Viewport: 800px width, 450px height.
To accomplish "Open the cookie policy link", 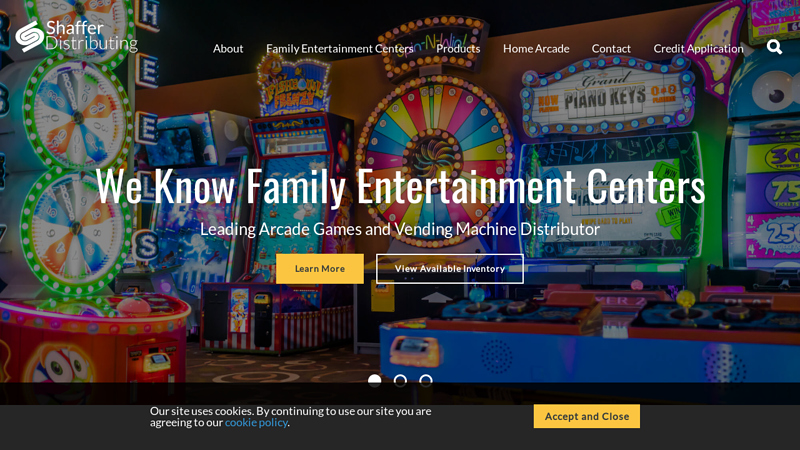I will point(256,422).
